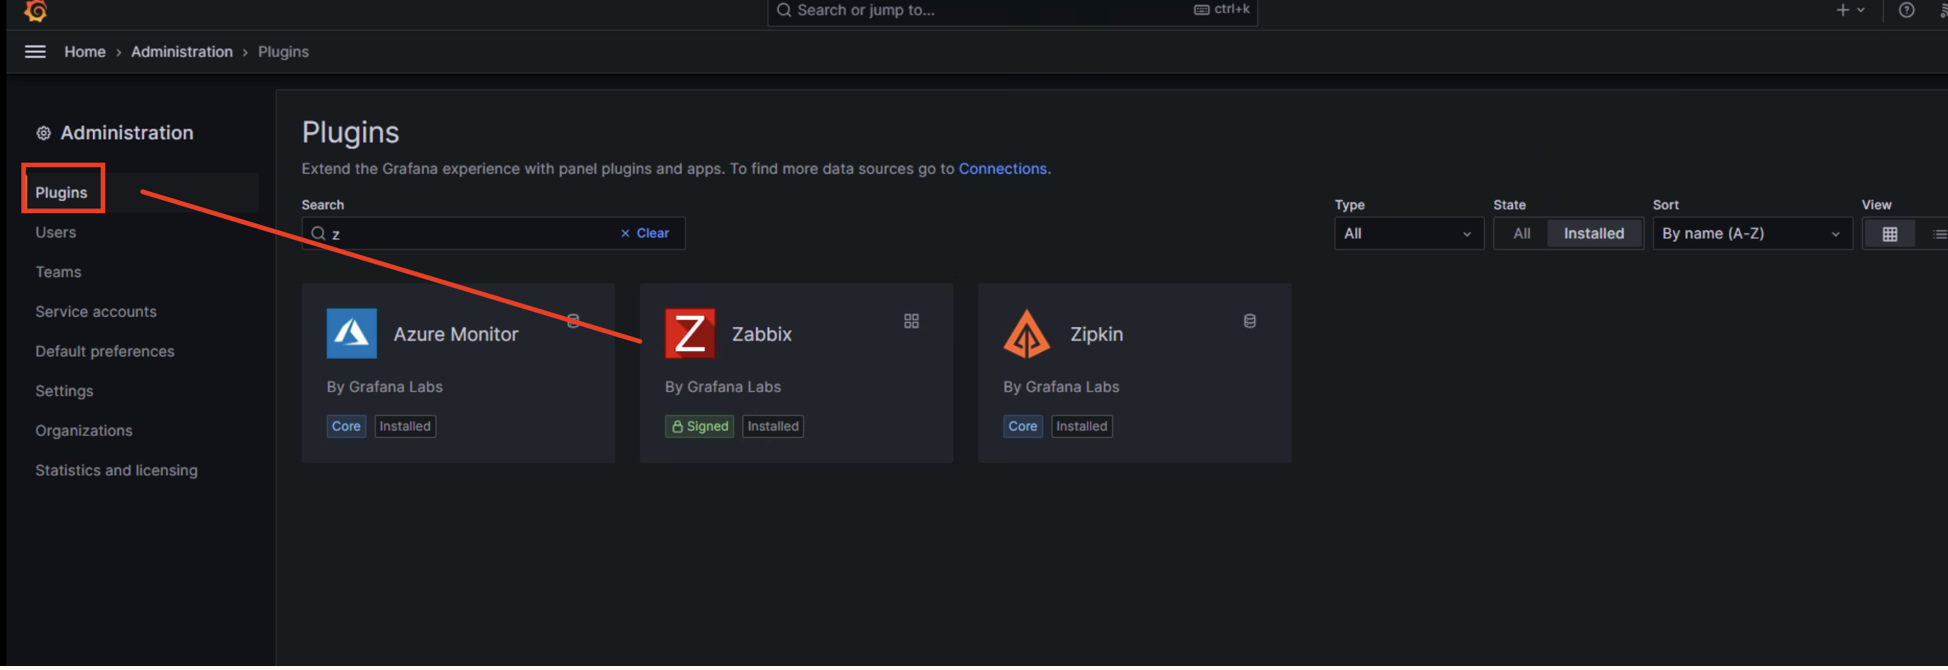Switch to list view layout

[x=1938, y=234]
